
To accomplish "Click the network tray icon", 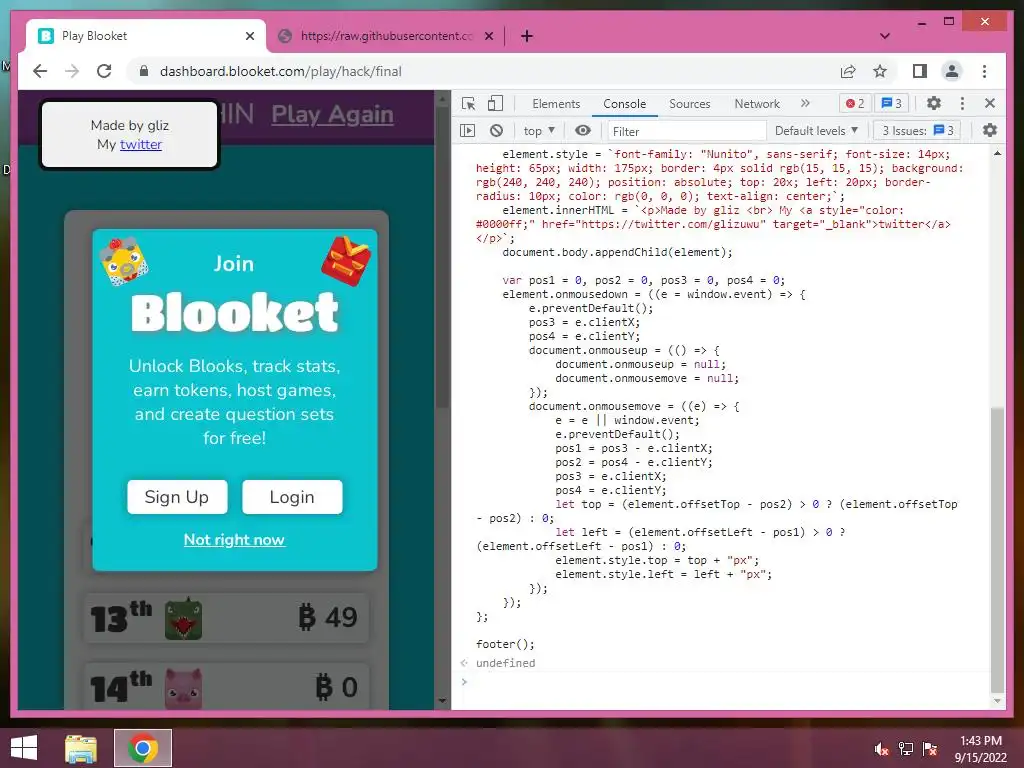I will [906, 749].
